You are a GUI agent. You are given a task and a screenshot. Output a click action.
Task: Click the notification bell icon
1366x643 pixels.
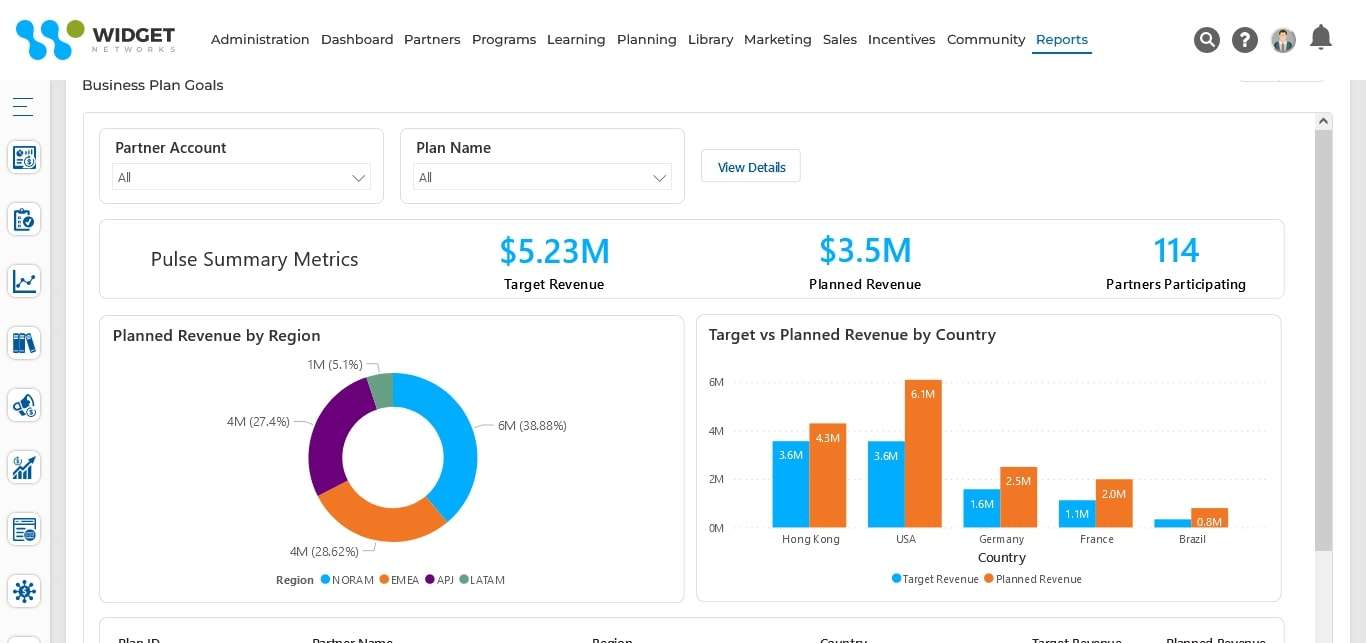click(1320, 36)
